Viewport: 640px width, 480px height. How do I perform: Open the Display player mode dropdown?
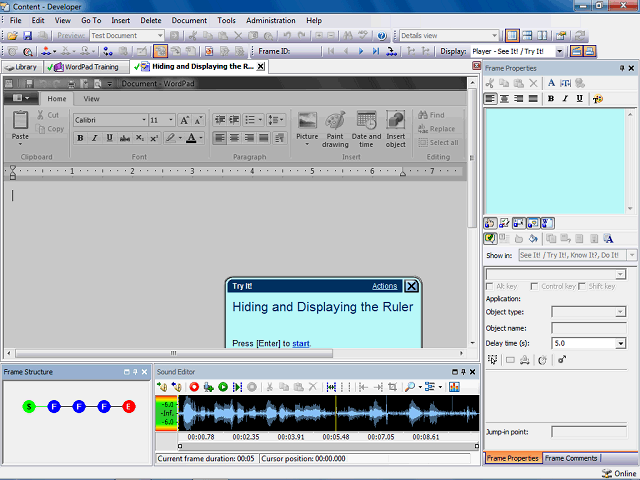tap(559, 51)
